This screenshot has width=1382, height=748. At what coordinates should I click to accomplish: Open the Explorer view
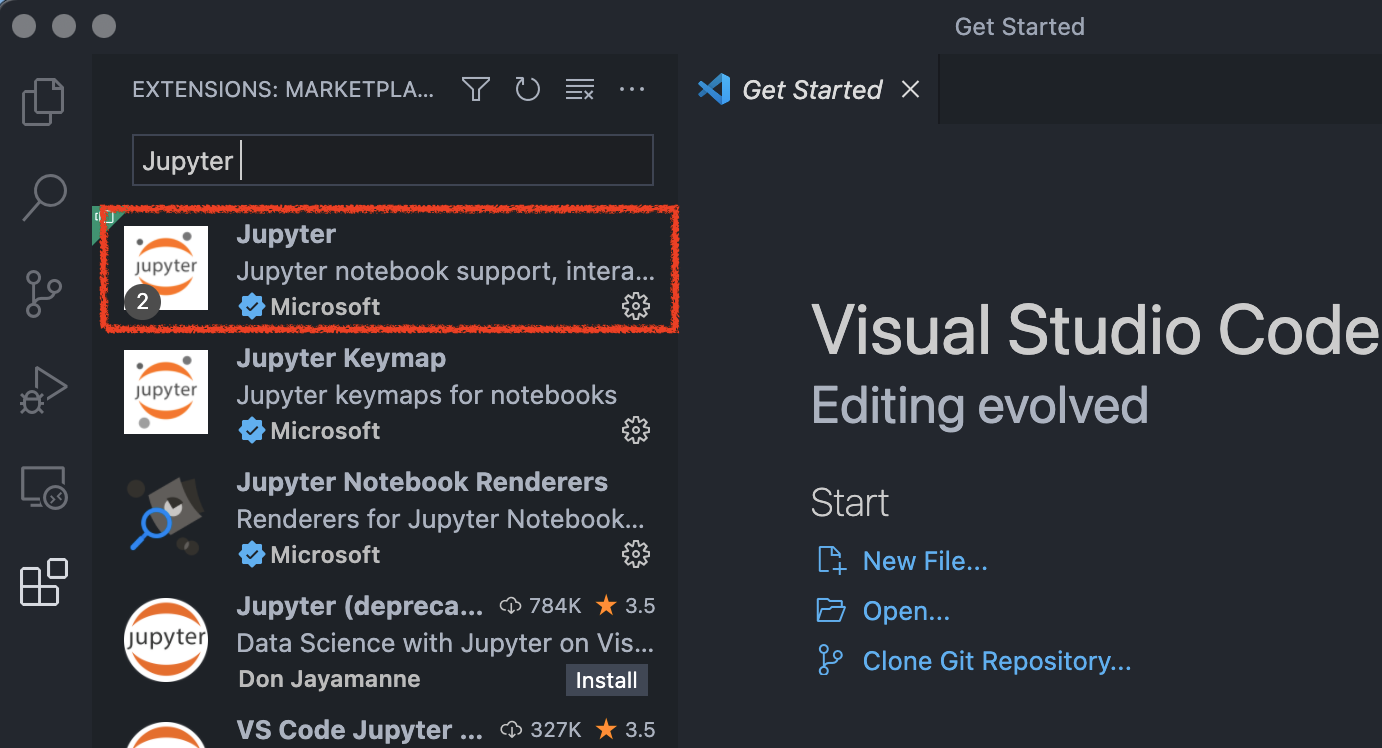click(x=42, y=101)
